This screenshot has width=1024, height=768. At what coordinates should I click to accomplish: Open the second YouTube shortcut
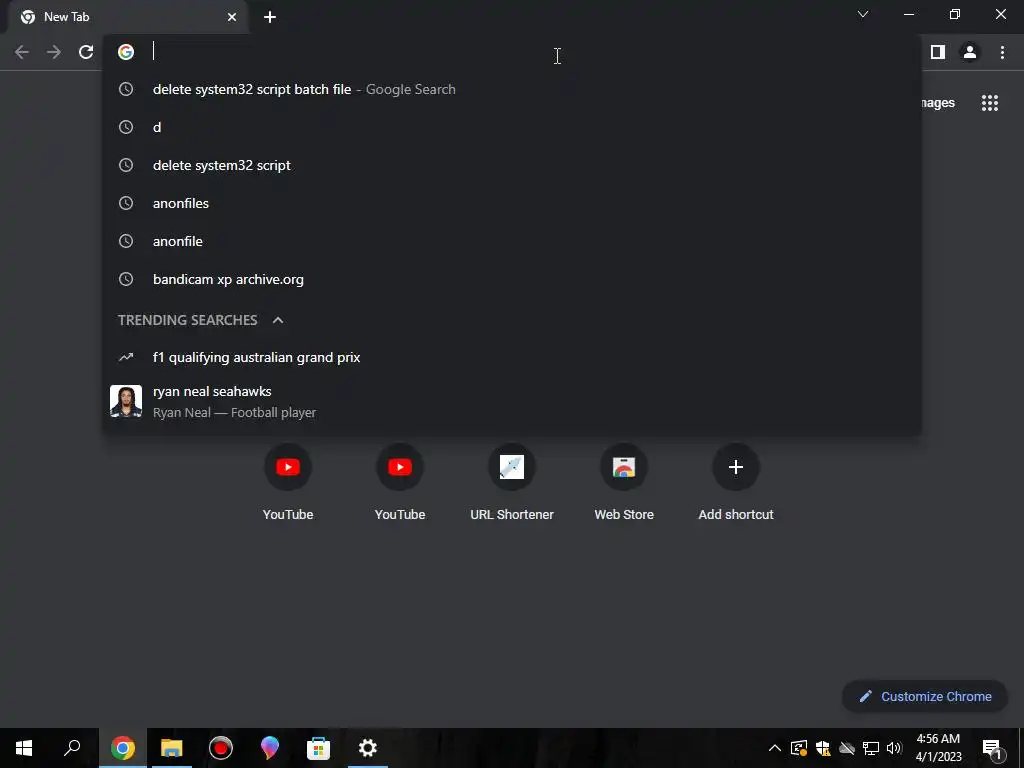point(400,482)
